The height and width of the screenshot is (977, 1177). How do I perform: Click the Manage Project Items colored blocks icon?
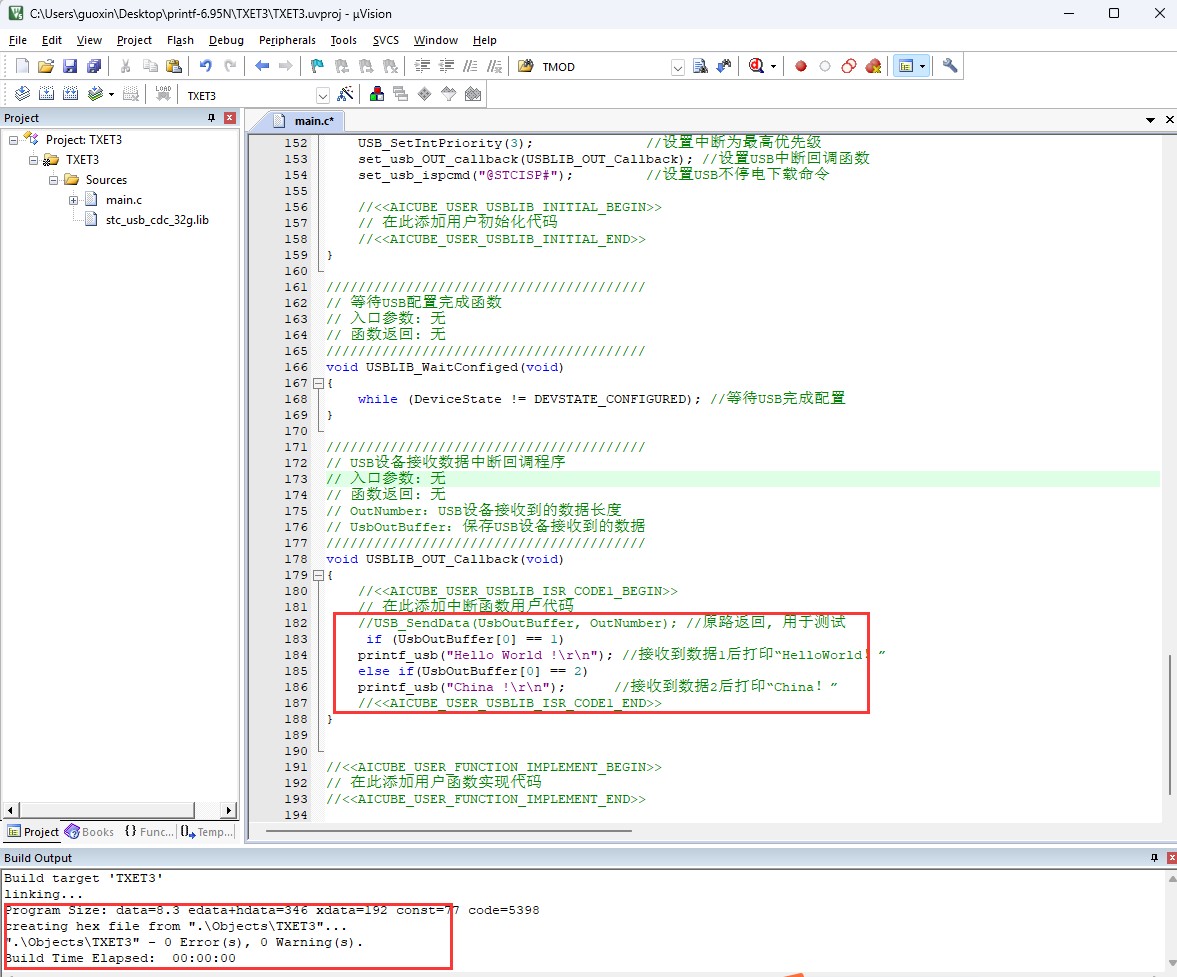click(377, 94)
